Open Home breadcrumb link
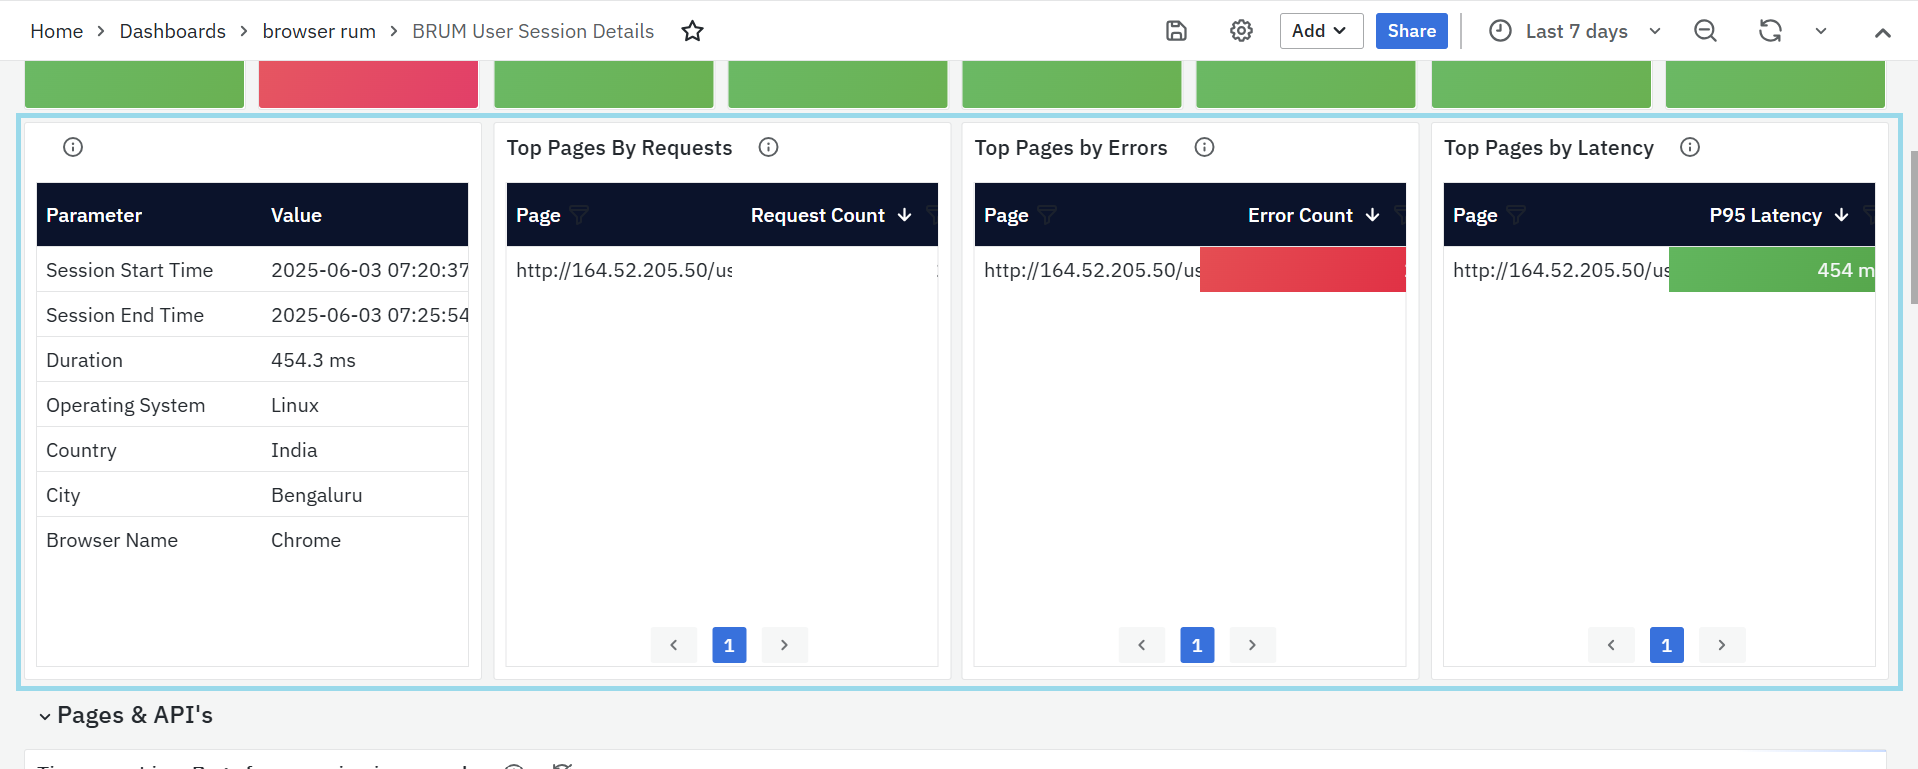Screen dimensions: 1918x769 pyautogui.click(x=56, y=31)
